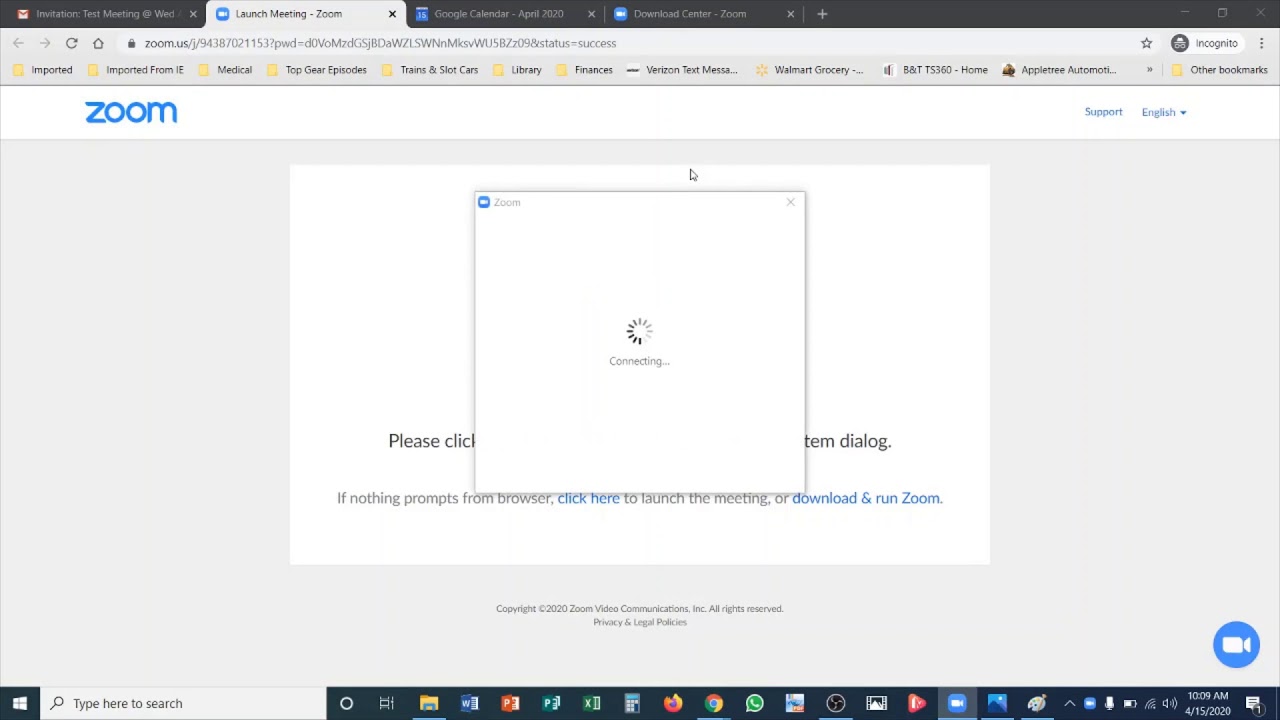The image size is (1280, 720).
Task: Click the 'click here' launch meeting link
Action: pyautogui.click(x=588, y=498)
